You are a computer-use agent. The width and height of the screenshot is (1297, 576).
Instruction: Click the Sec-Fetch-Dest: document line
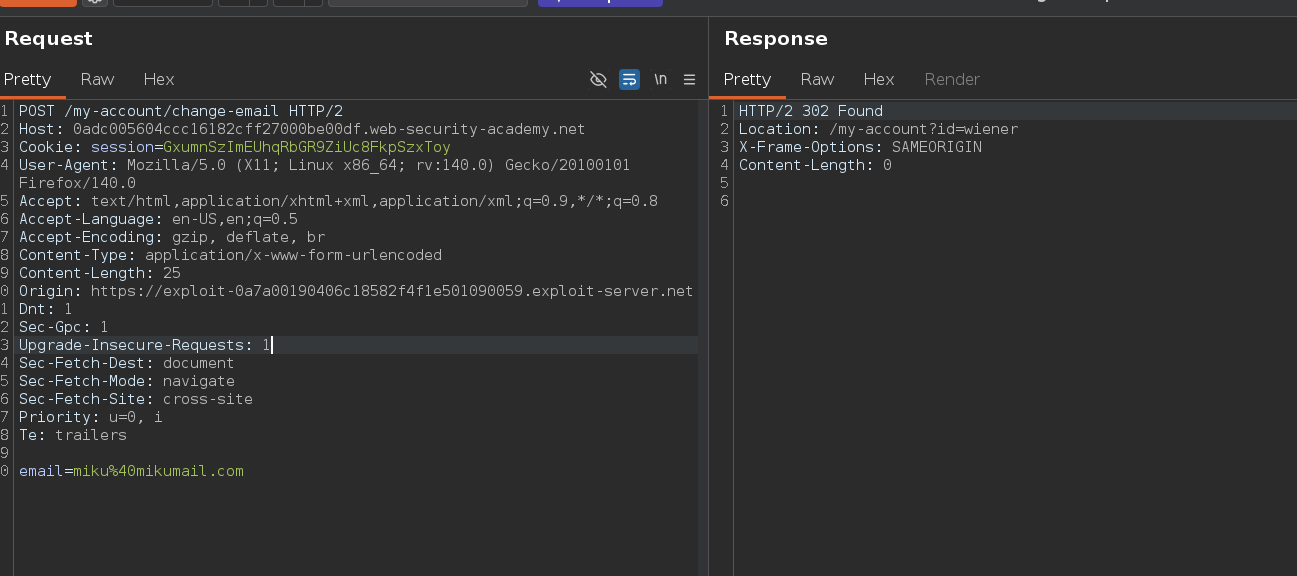click(126, 363)
